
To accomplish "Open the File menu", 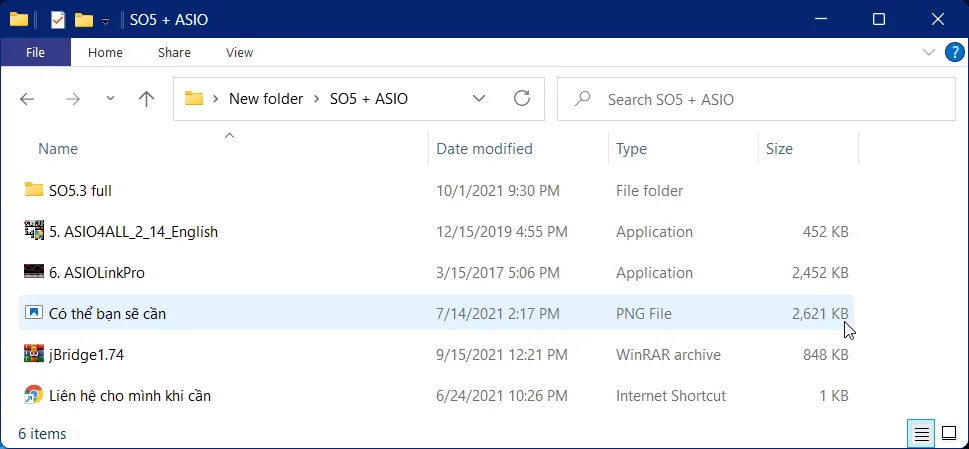I will coord(35,52).
